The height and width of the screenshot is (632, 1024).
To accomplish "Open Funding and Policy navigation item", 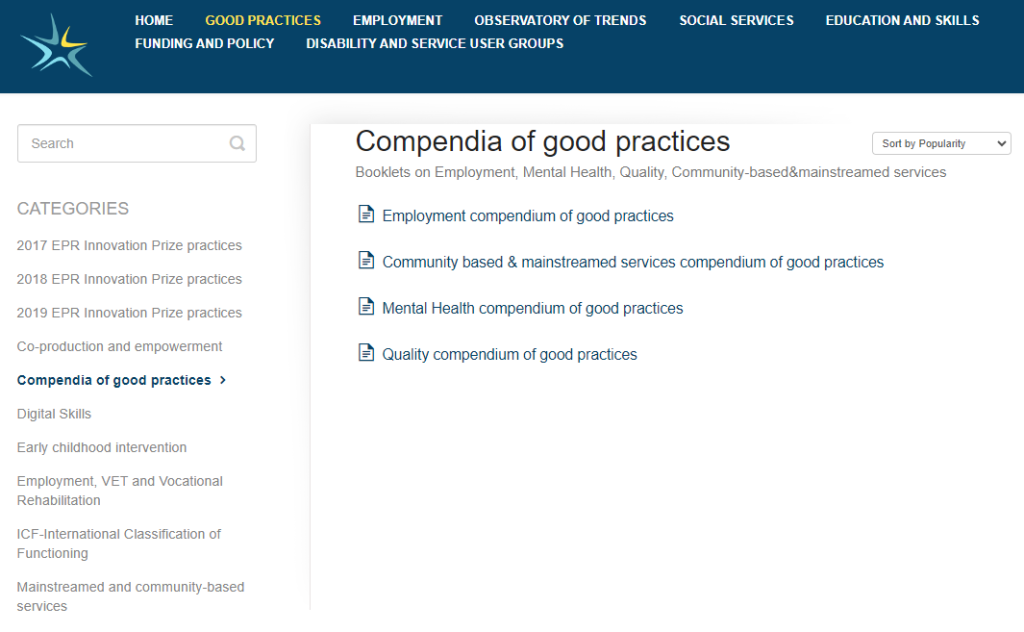I will click(x=204, y=43).
